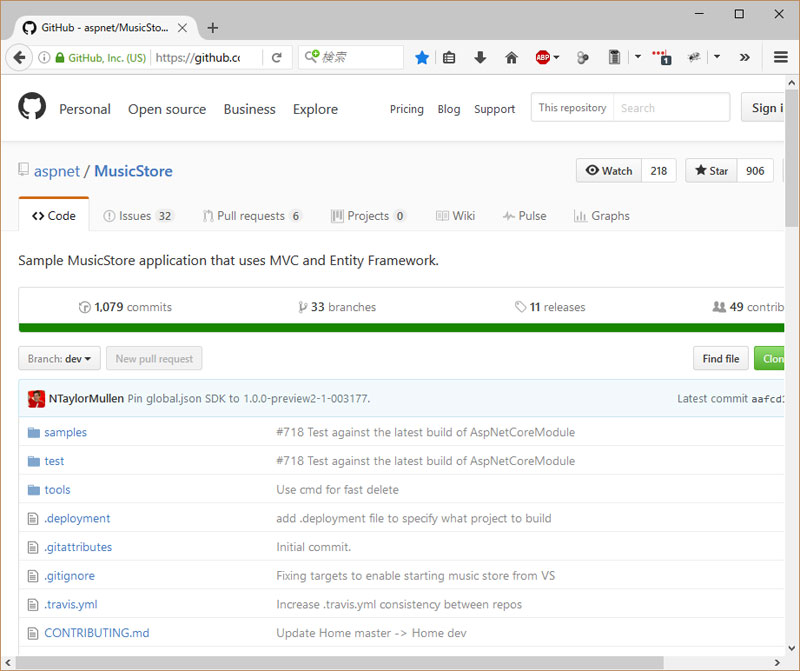Open the Branch: dev dropdown
Screen dimensions: 800x671
click(x=59, y=359)
